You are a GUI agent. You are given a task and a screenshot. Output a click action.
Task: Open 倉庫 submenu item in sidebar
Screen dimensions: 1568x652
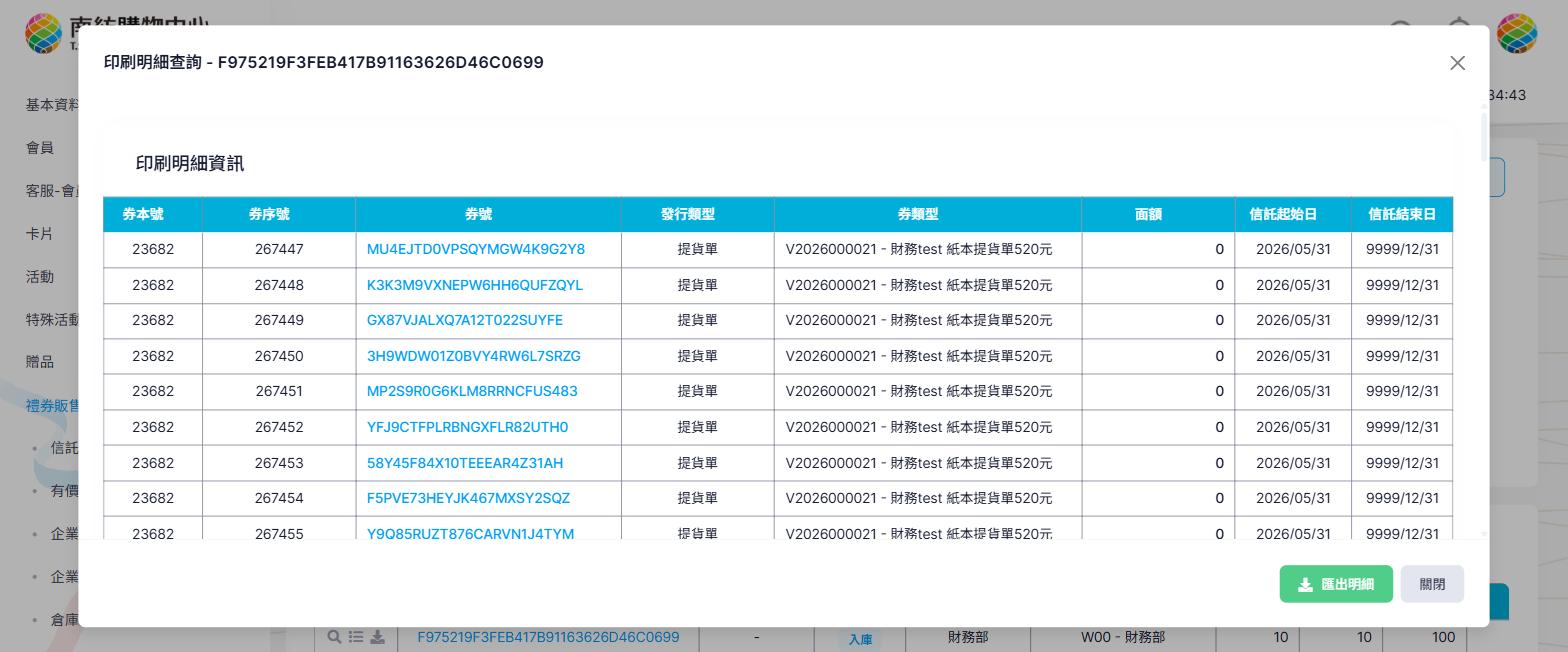click(x=64, y=620)
